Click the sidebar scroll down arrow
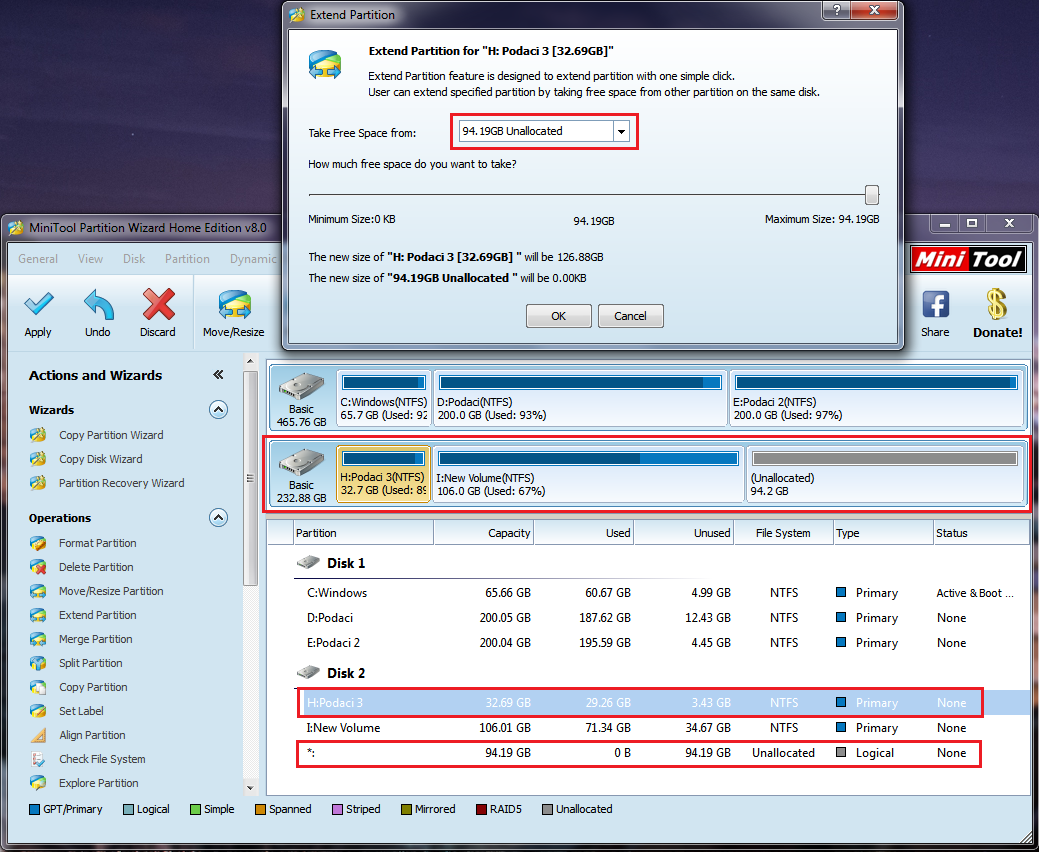 point(250,788)
